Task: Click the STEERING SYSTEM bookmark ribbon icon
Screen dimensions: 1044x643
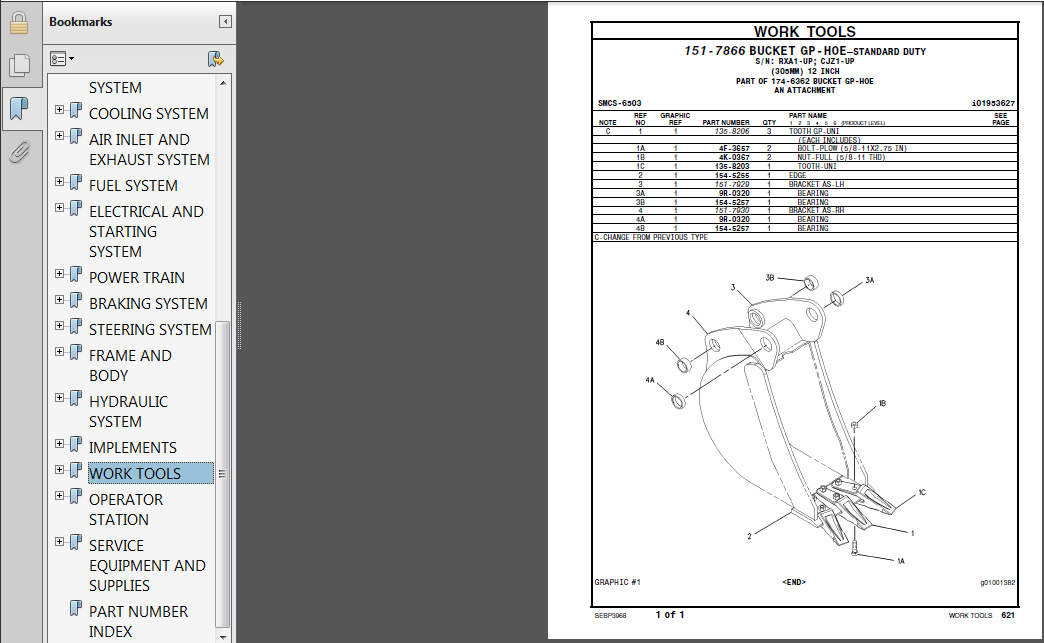Action: tap(76, 326)
